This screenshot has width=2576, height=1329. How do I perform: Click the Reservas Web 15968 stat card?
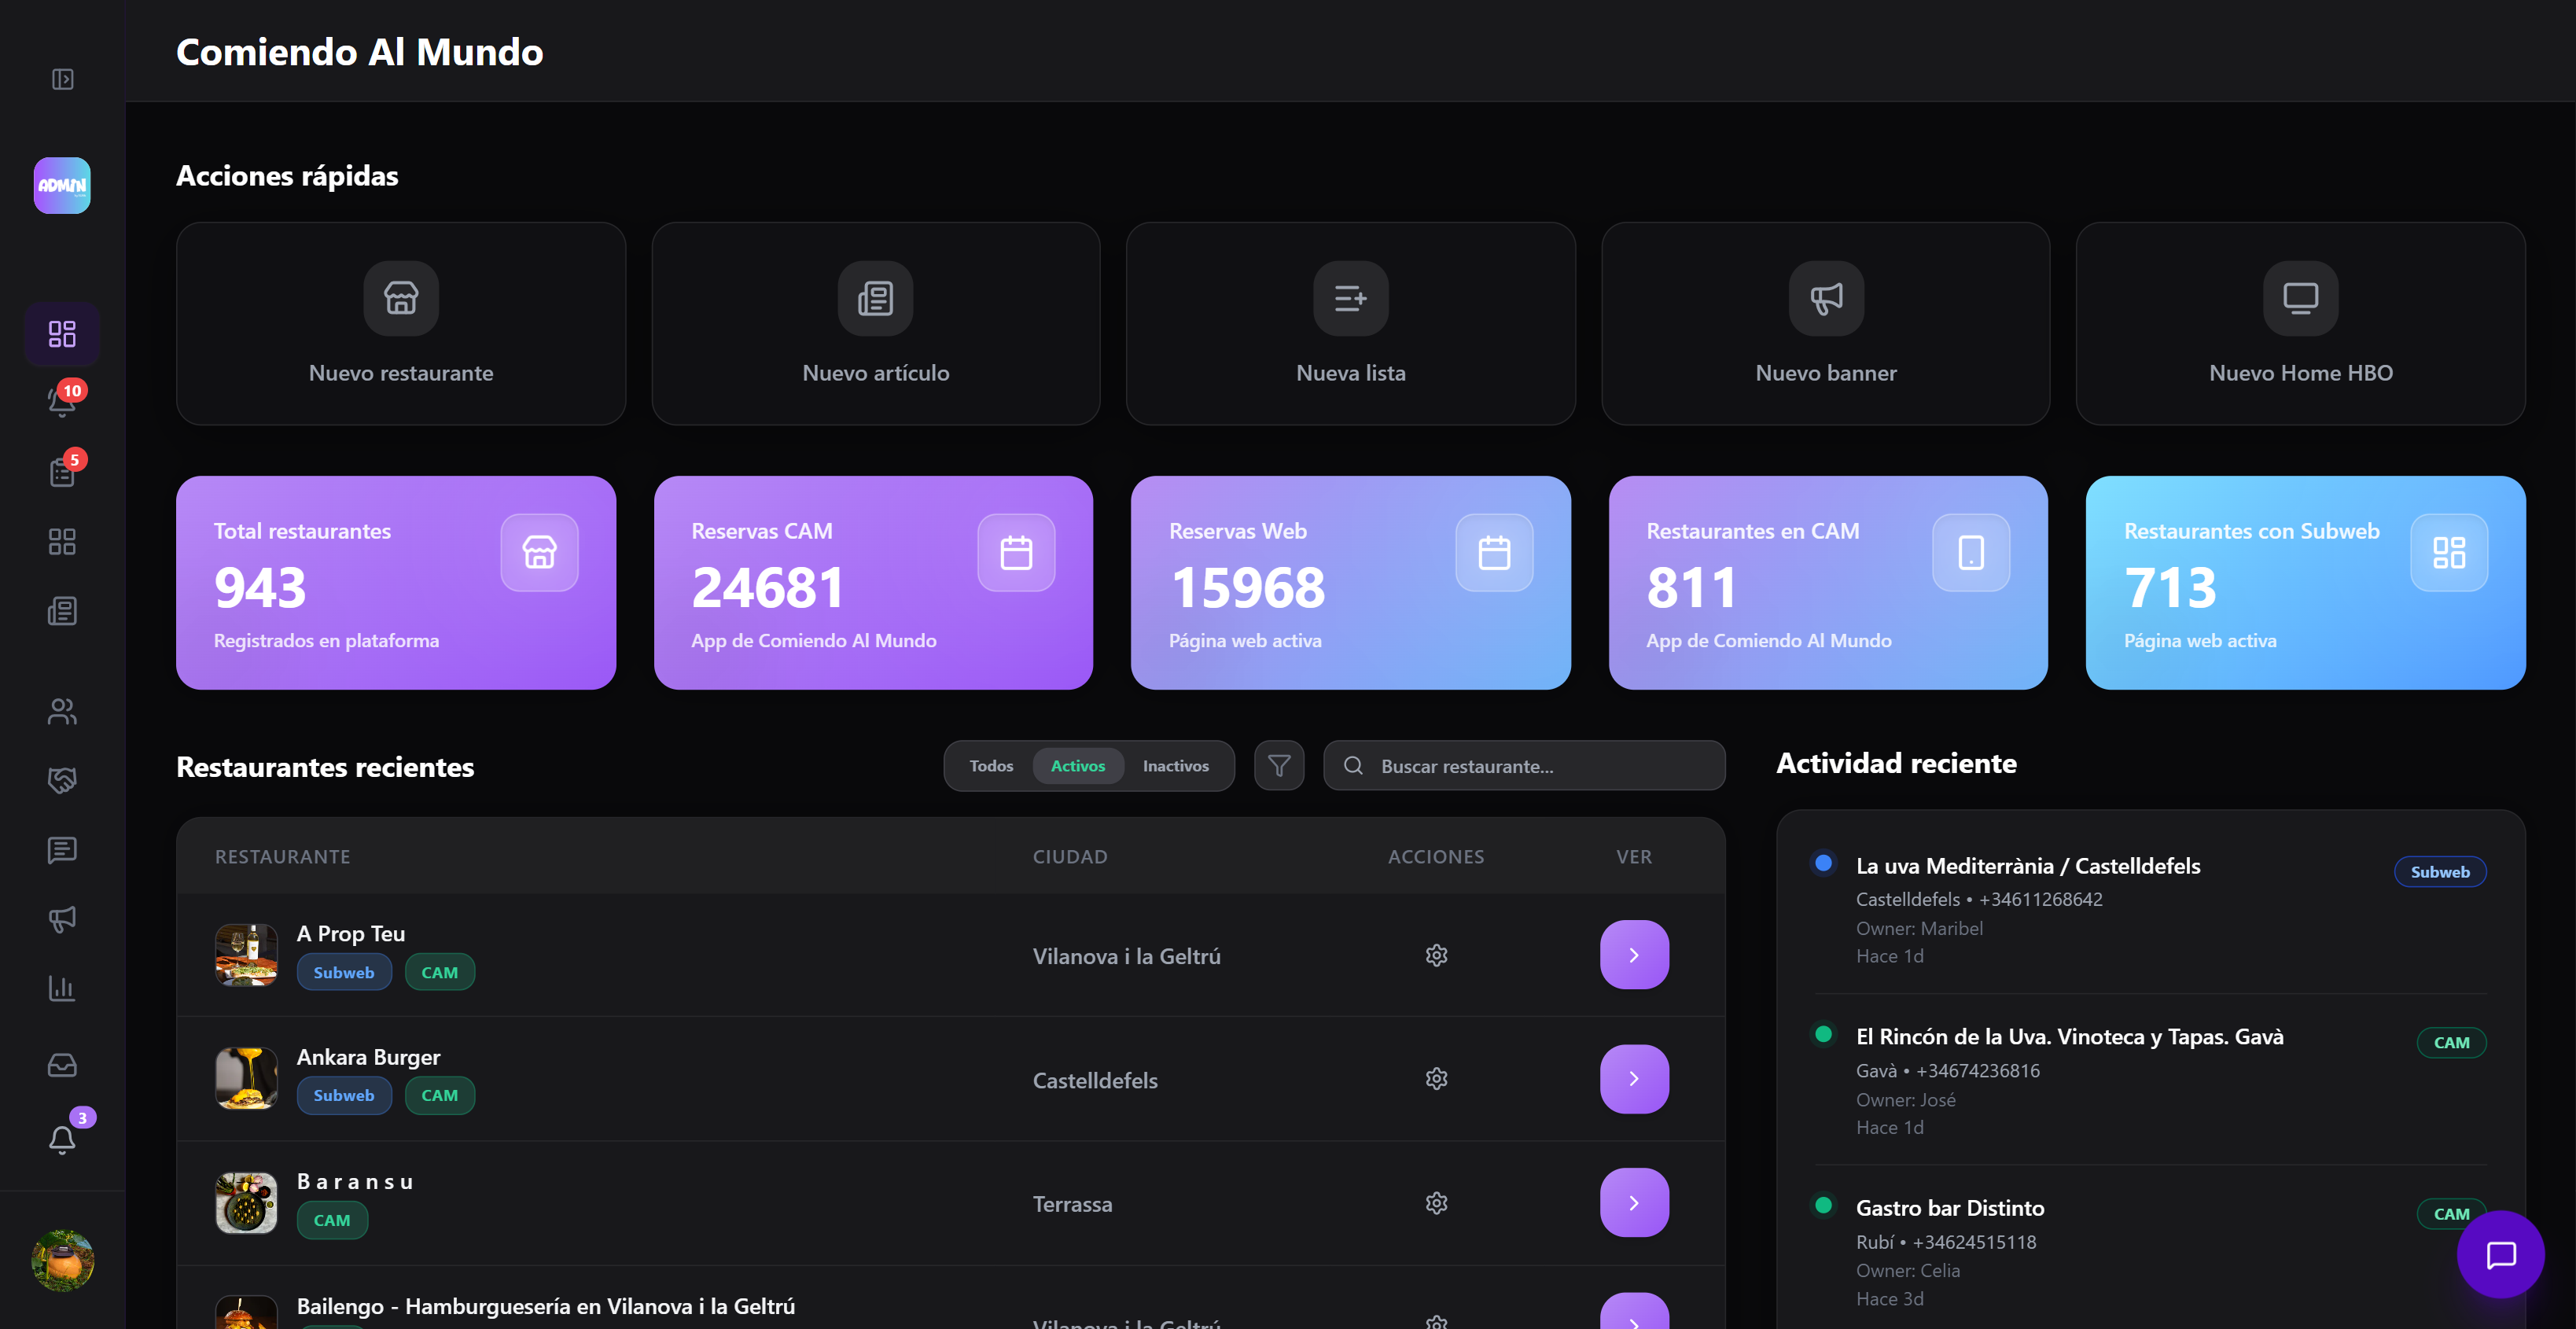tap(1351, 583)
